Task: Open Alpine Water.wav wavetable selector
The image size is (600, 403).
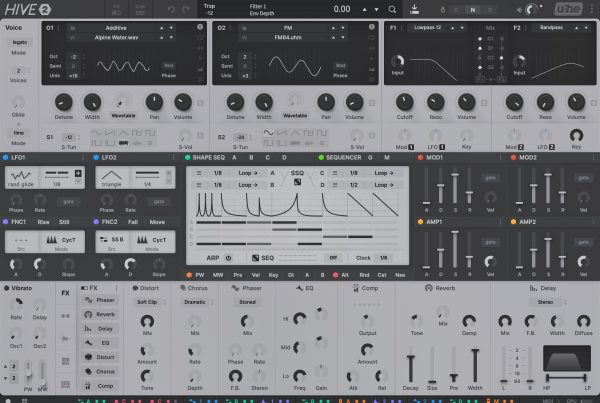Action: click(x=116, y=38)
